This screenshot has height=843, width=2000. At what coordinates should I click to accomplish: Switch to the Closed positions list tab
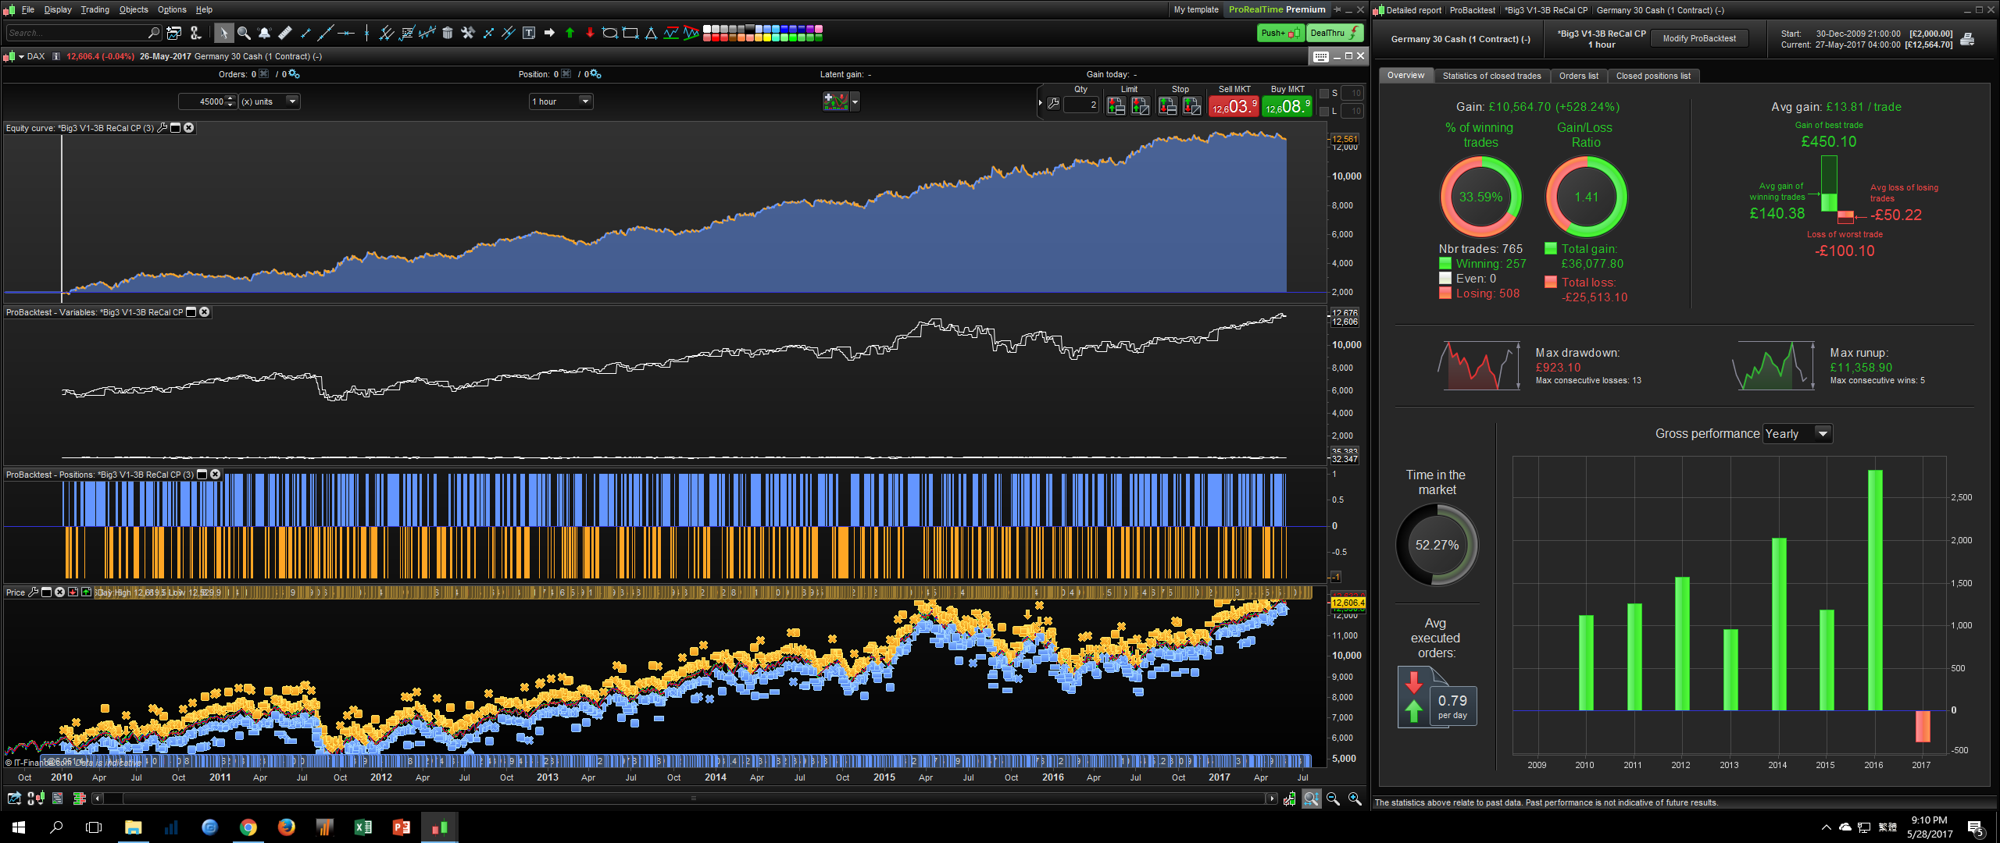click(1652, 76)
